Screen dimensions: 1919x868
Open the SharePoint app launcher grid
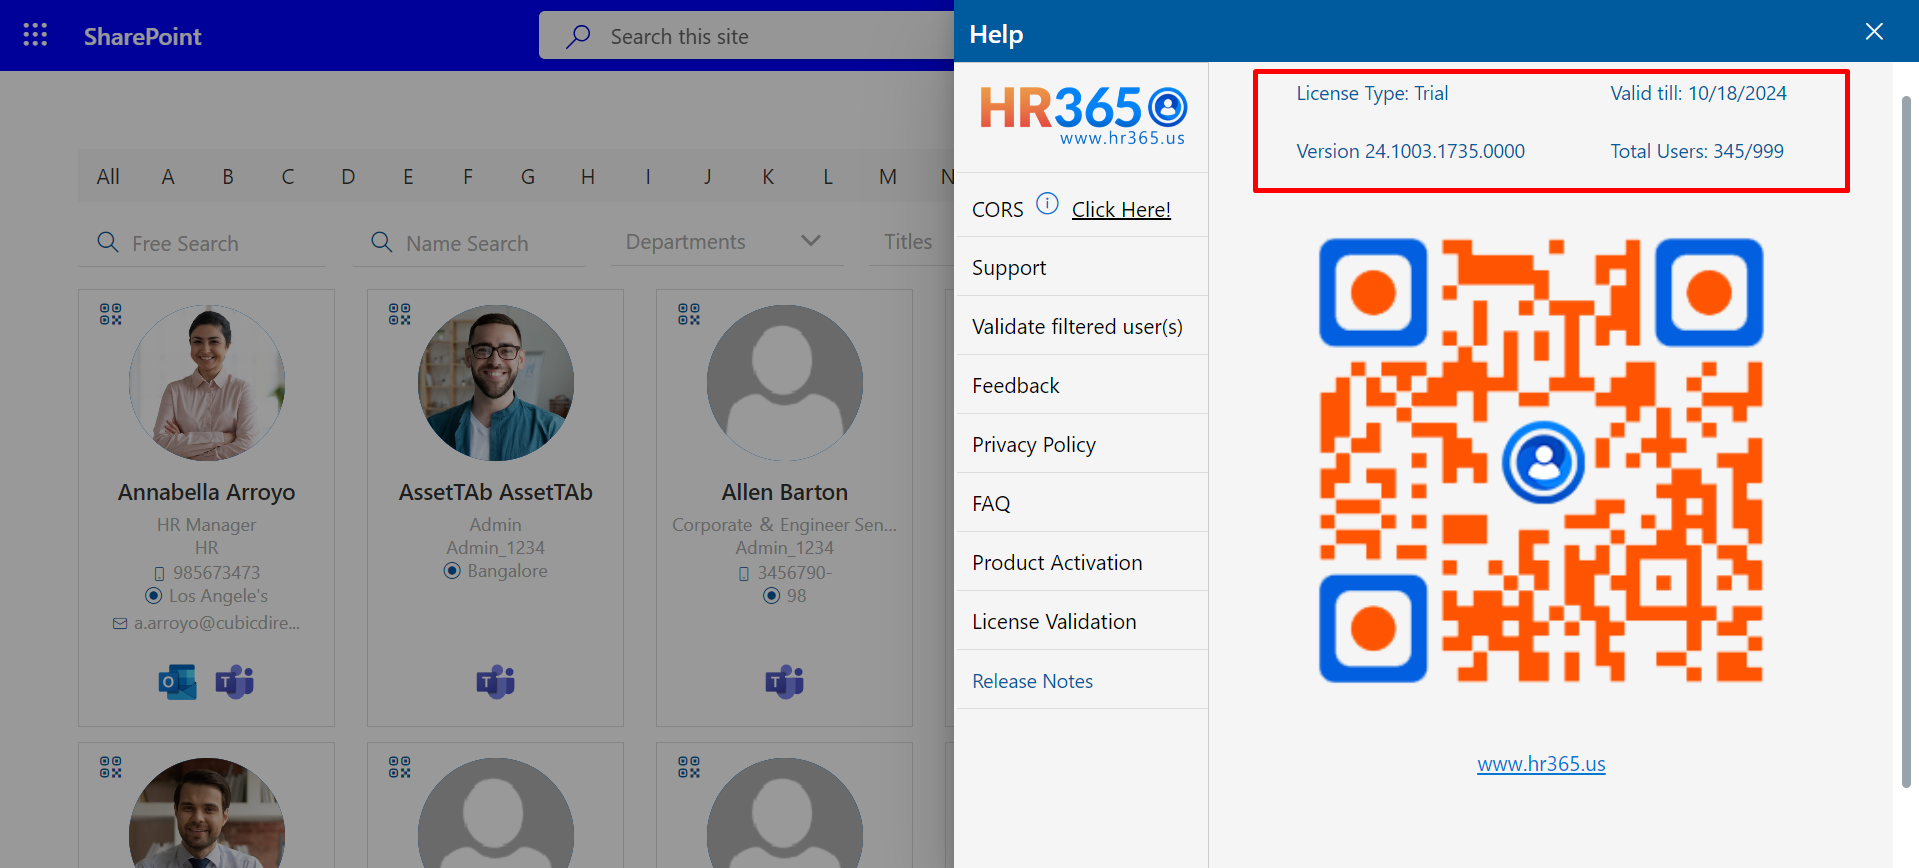pyautogui.click(x=35, y=35)
